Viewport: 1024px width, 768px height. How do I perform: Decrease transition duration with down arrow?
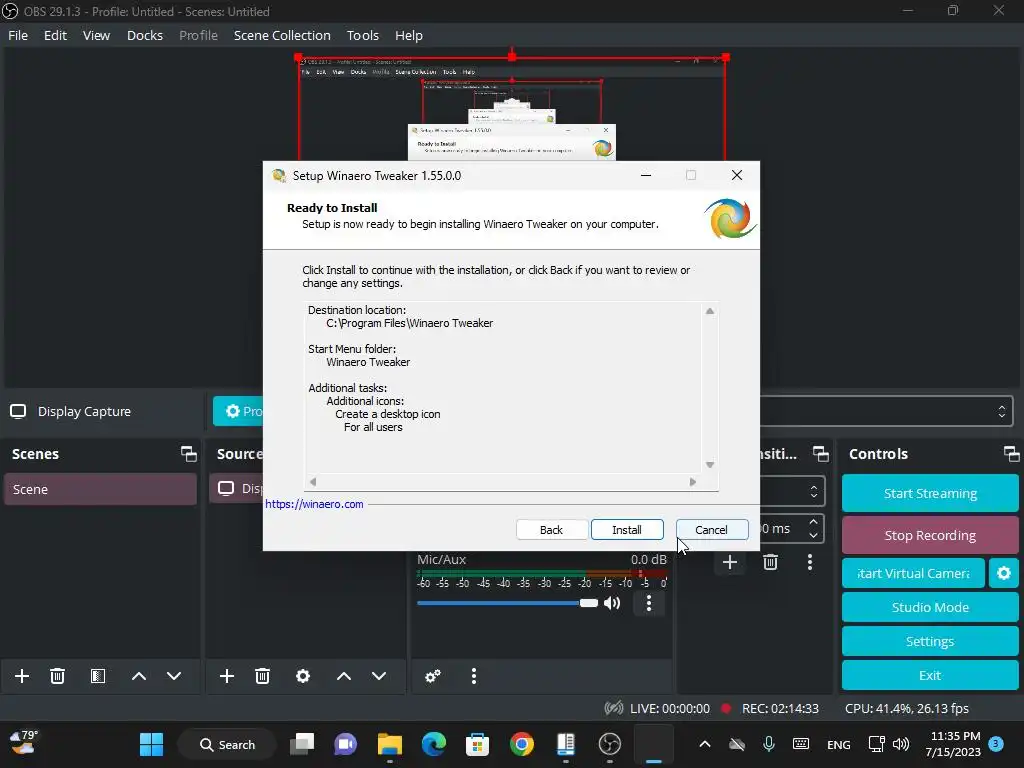pos(813,535)
